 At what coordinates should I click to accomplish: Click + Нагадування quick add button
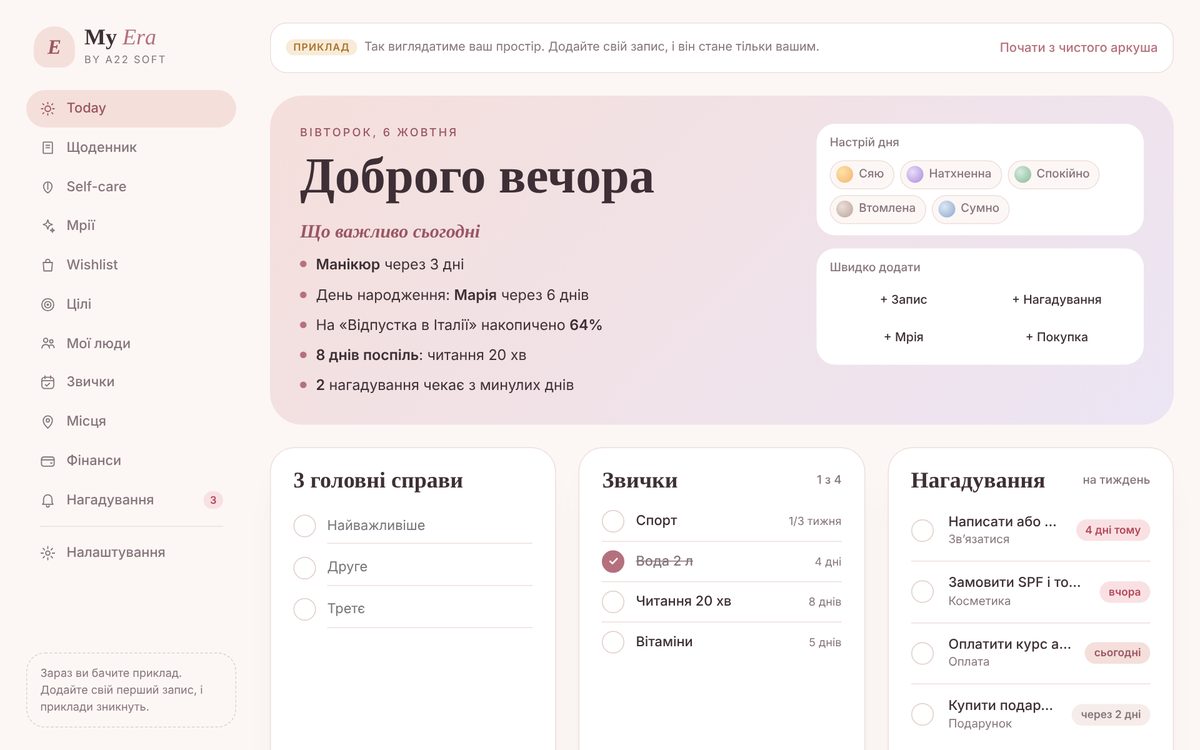click(x=1057, y=300)
